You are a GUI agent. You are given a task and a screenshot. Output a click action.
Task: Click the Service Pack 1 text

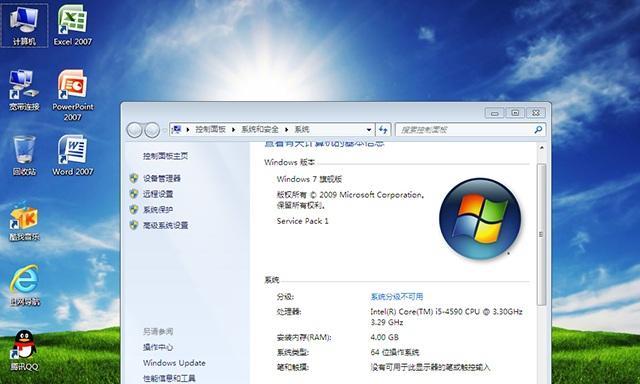point(302,221)
